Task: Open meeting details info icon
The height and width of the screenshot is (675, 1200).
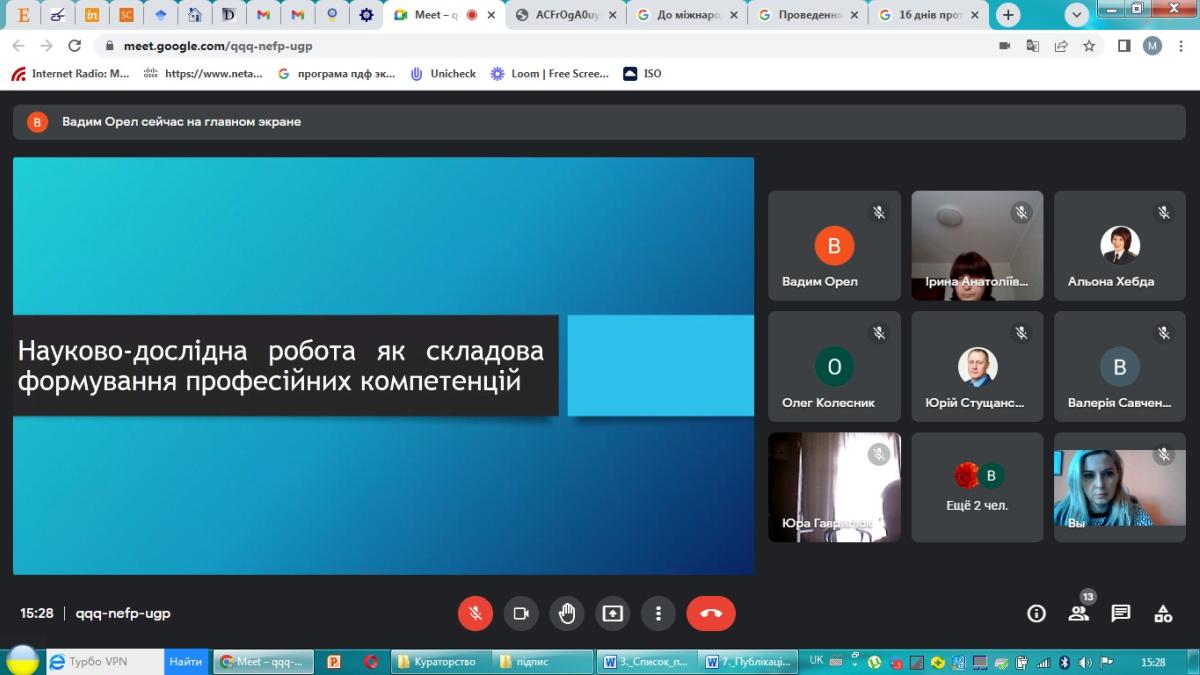Action: 1036,613
